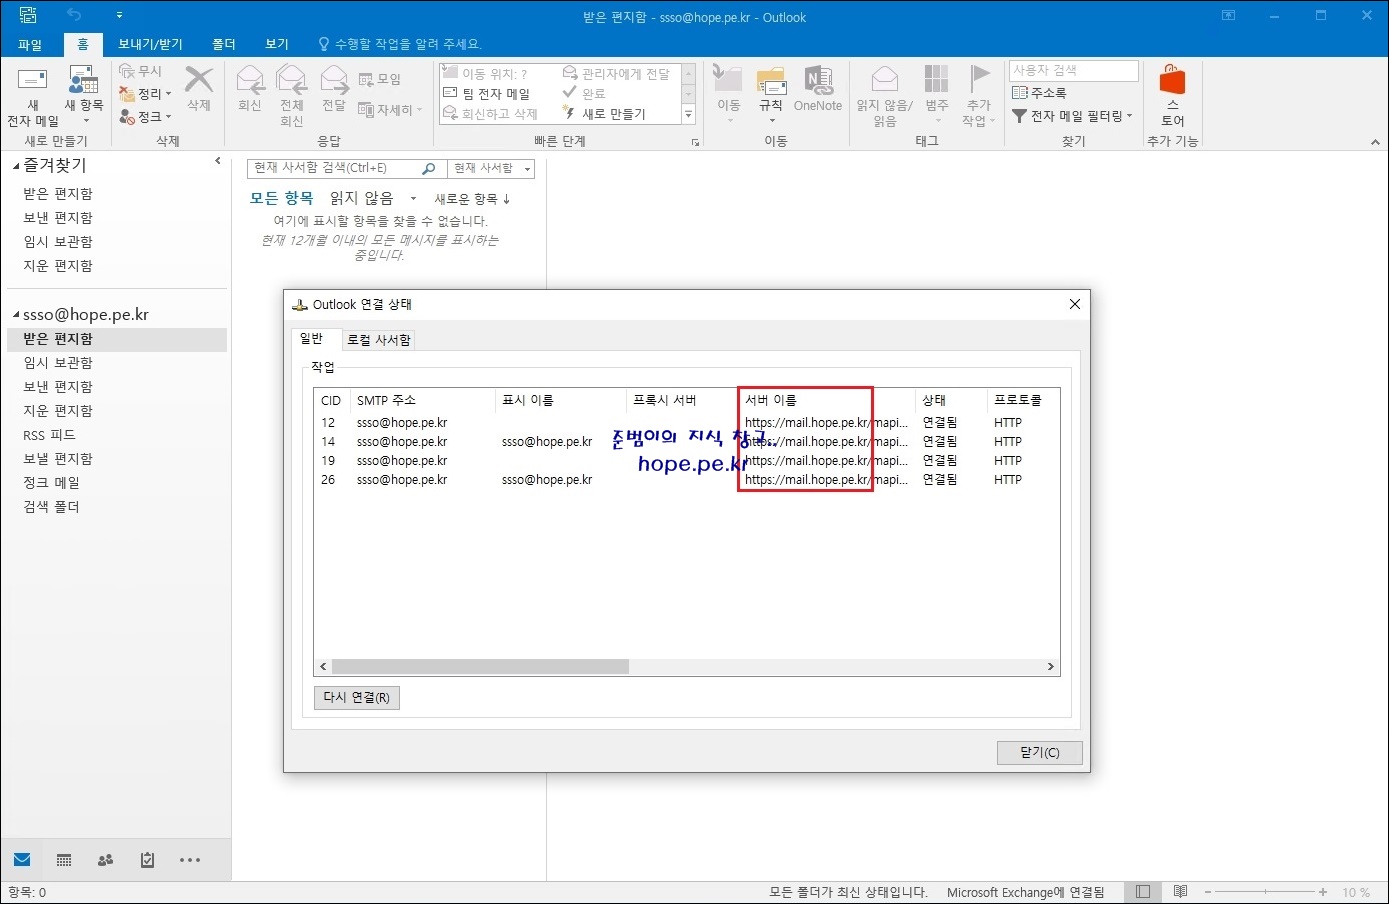
Task: Click the Tell Me (수행할 작업을 알려 주세요) box
Action: [400, 44]
